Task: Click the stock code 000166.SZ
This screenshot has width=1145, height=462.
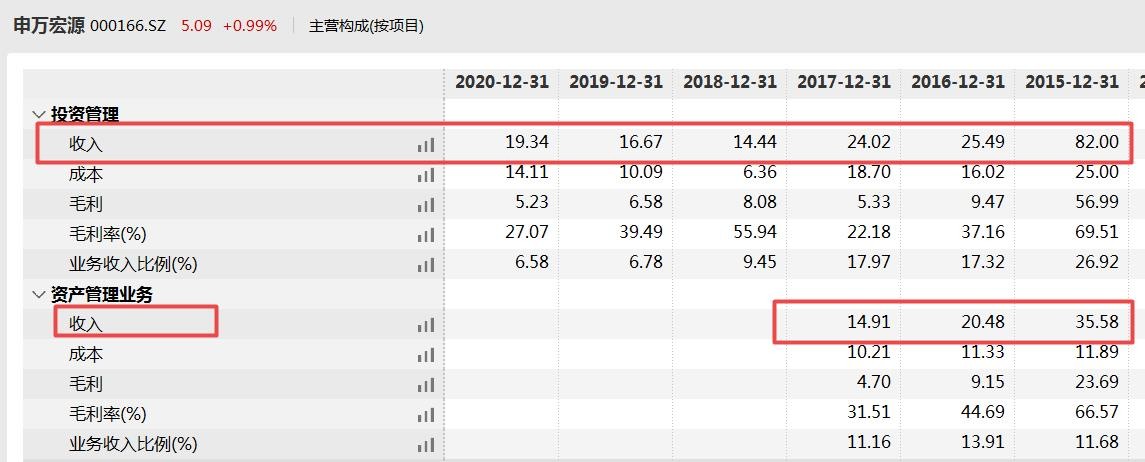Action: 128,26
